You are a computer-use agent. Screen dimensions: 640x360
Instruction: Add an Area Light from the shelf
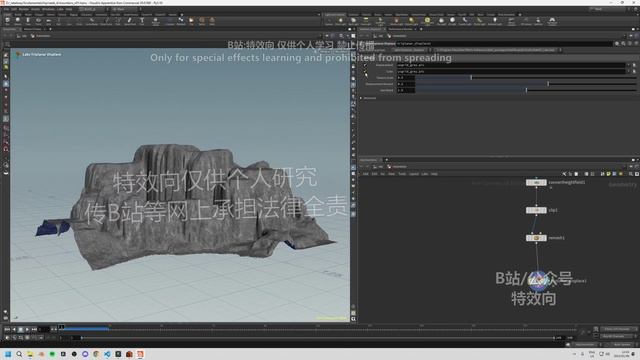point(366,21)
